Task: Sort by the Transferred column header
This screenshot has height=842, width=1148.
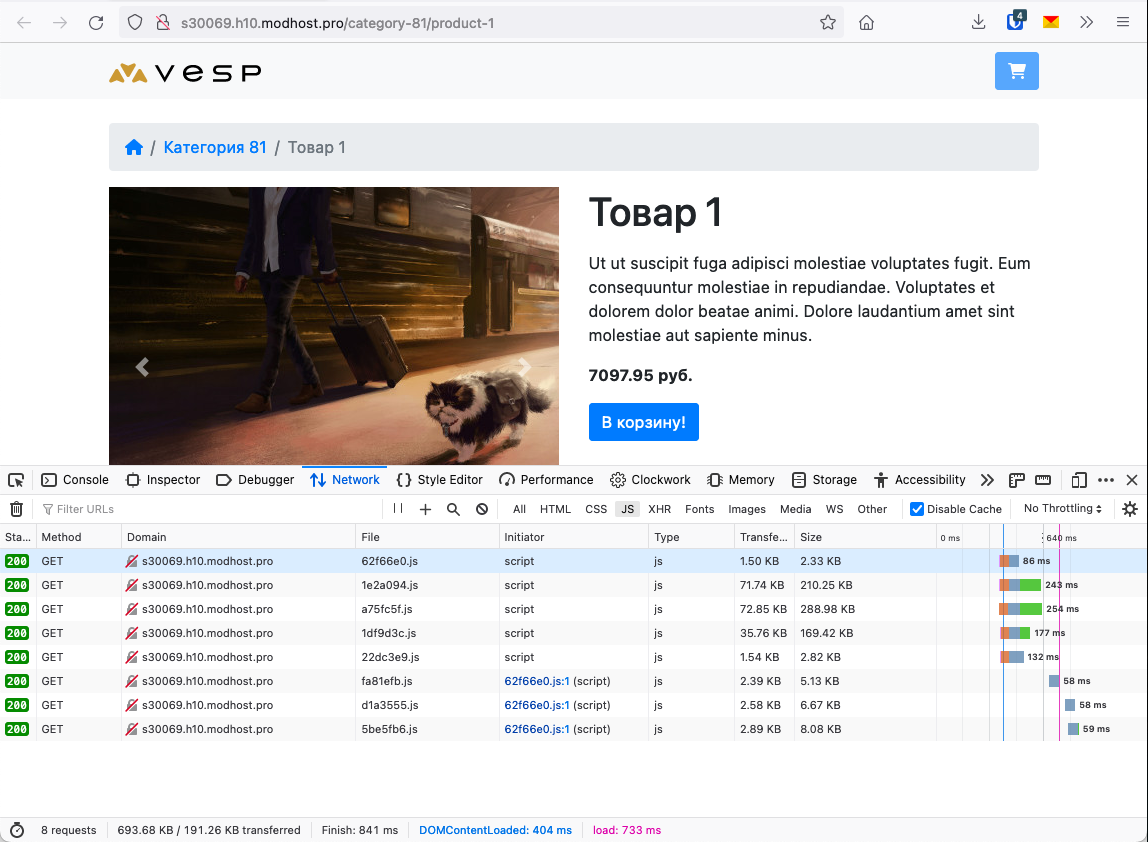Action: click(764, 537)
